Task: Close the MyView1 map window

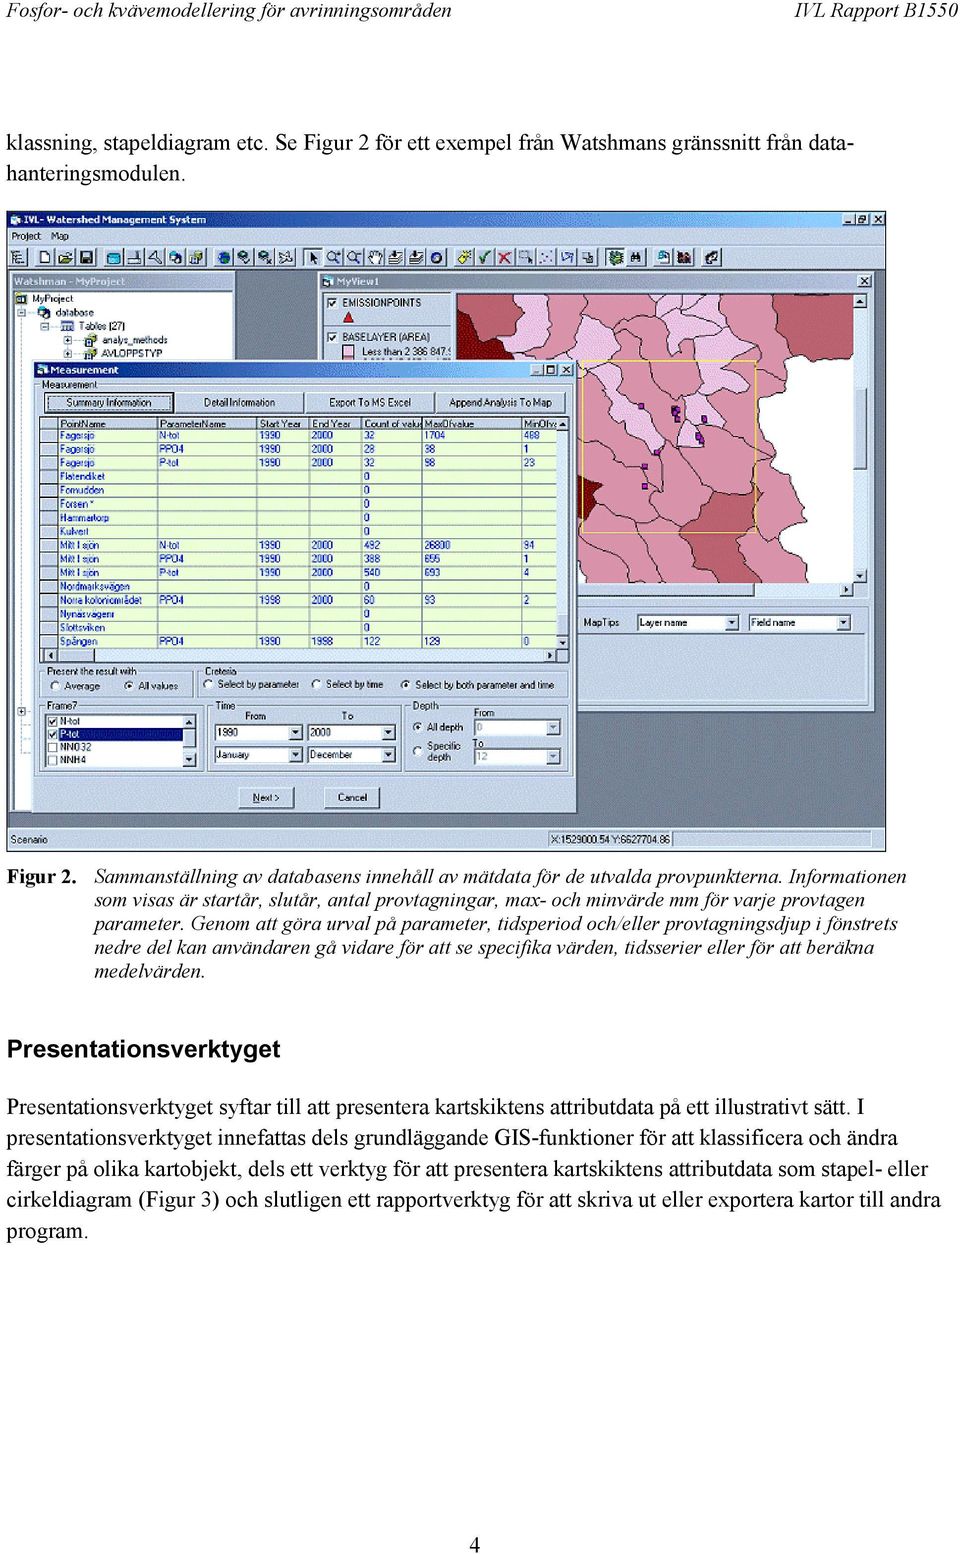Action: pos(864,281)
